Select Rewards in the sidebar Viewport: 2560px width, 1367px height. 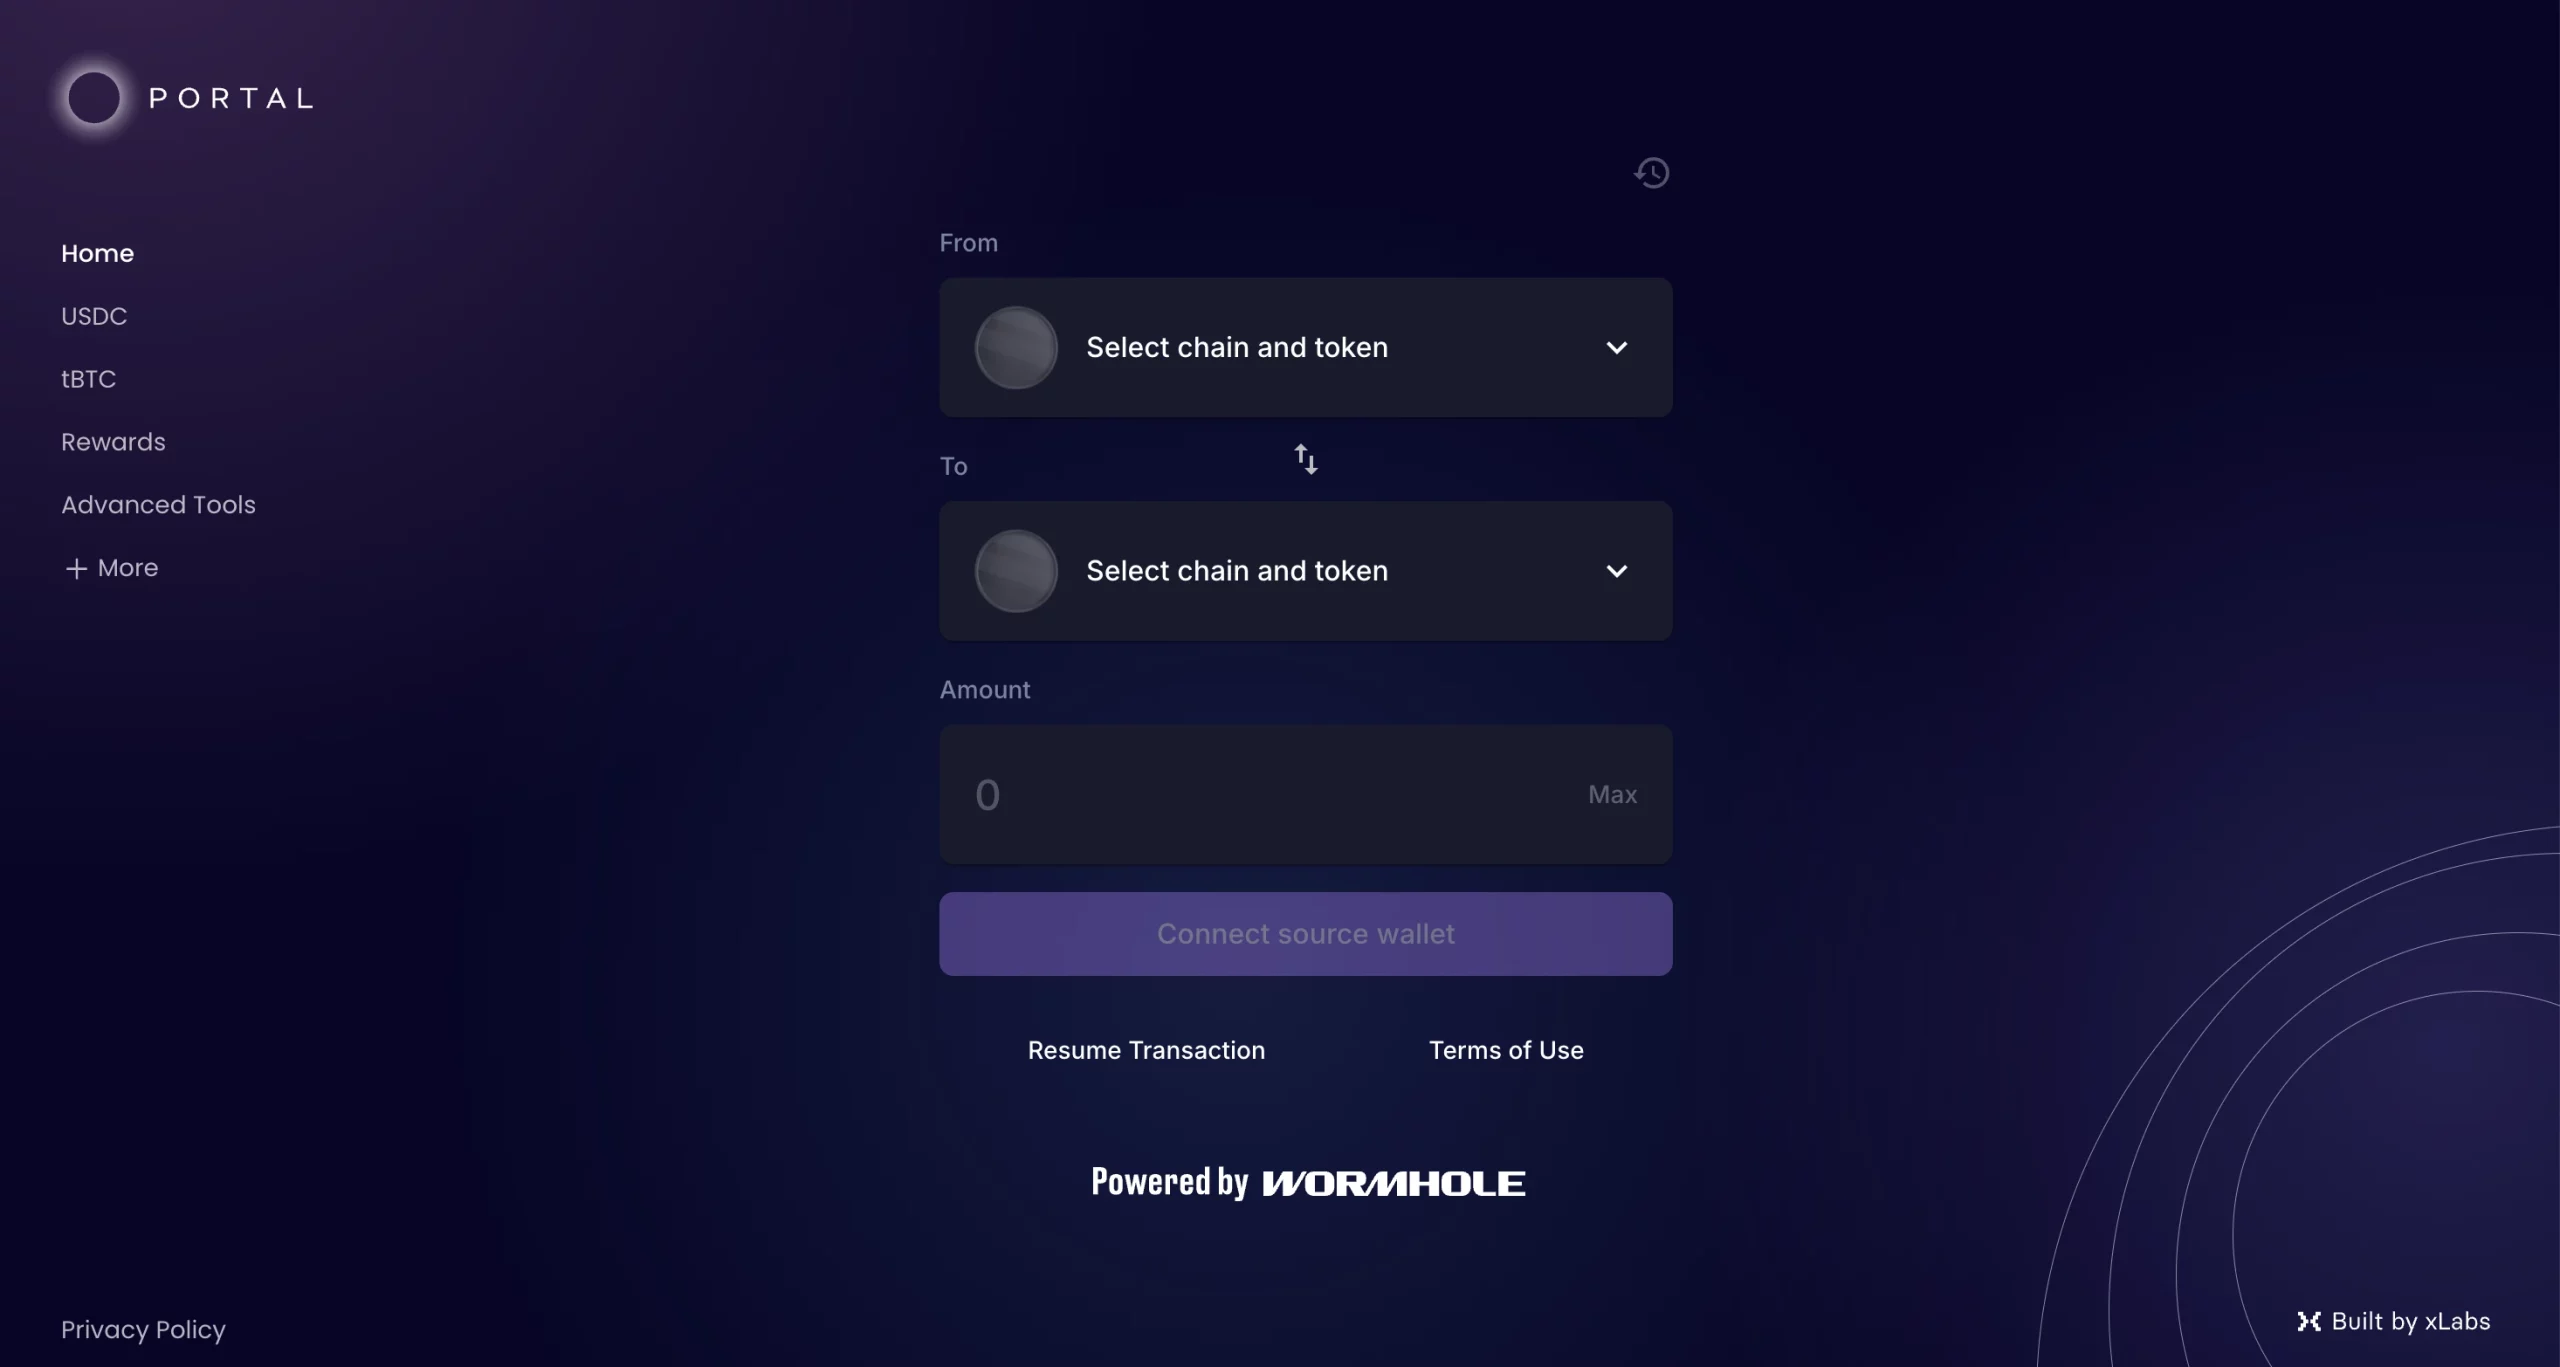[113, 442]
